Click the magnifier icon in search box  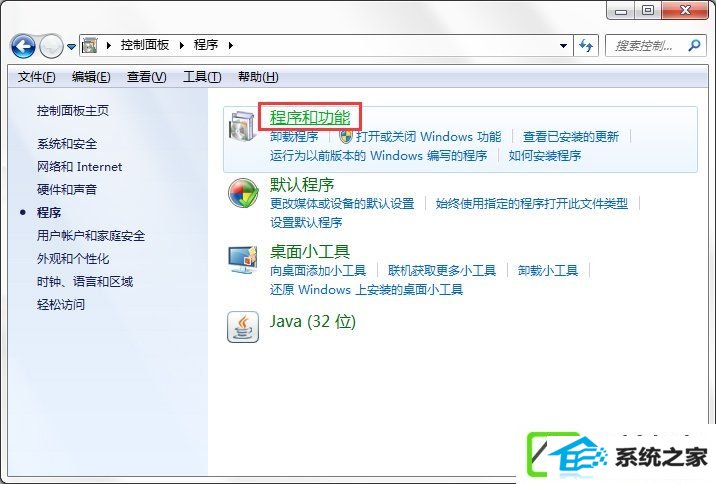(694, 45)
